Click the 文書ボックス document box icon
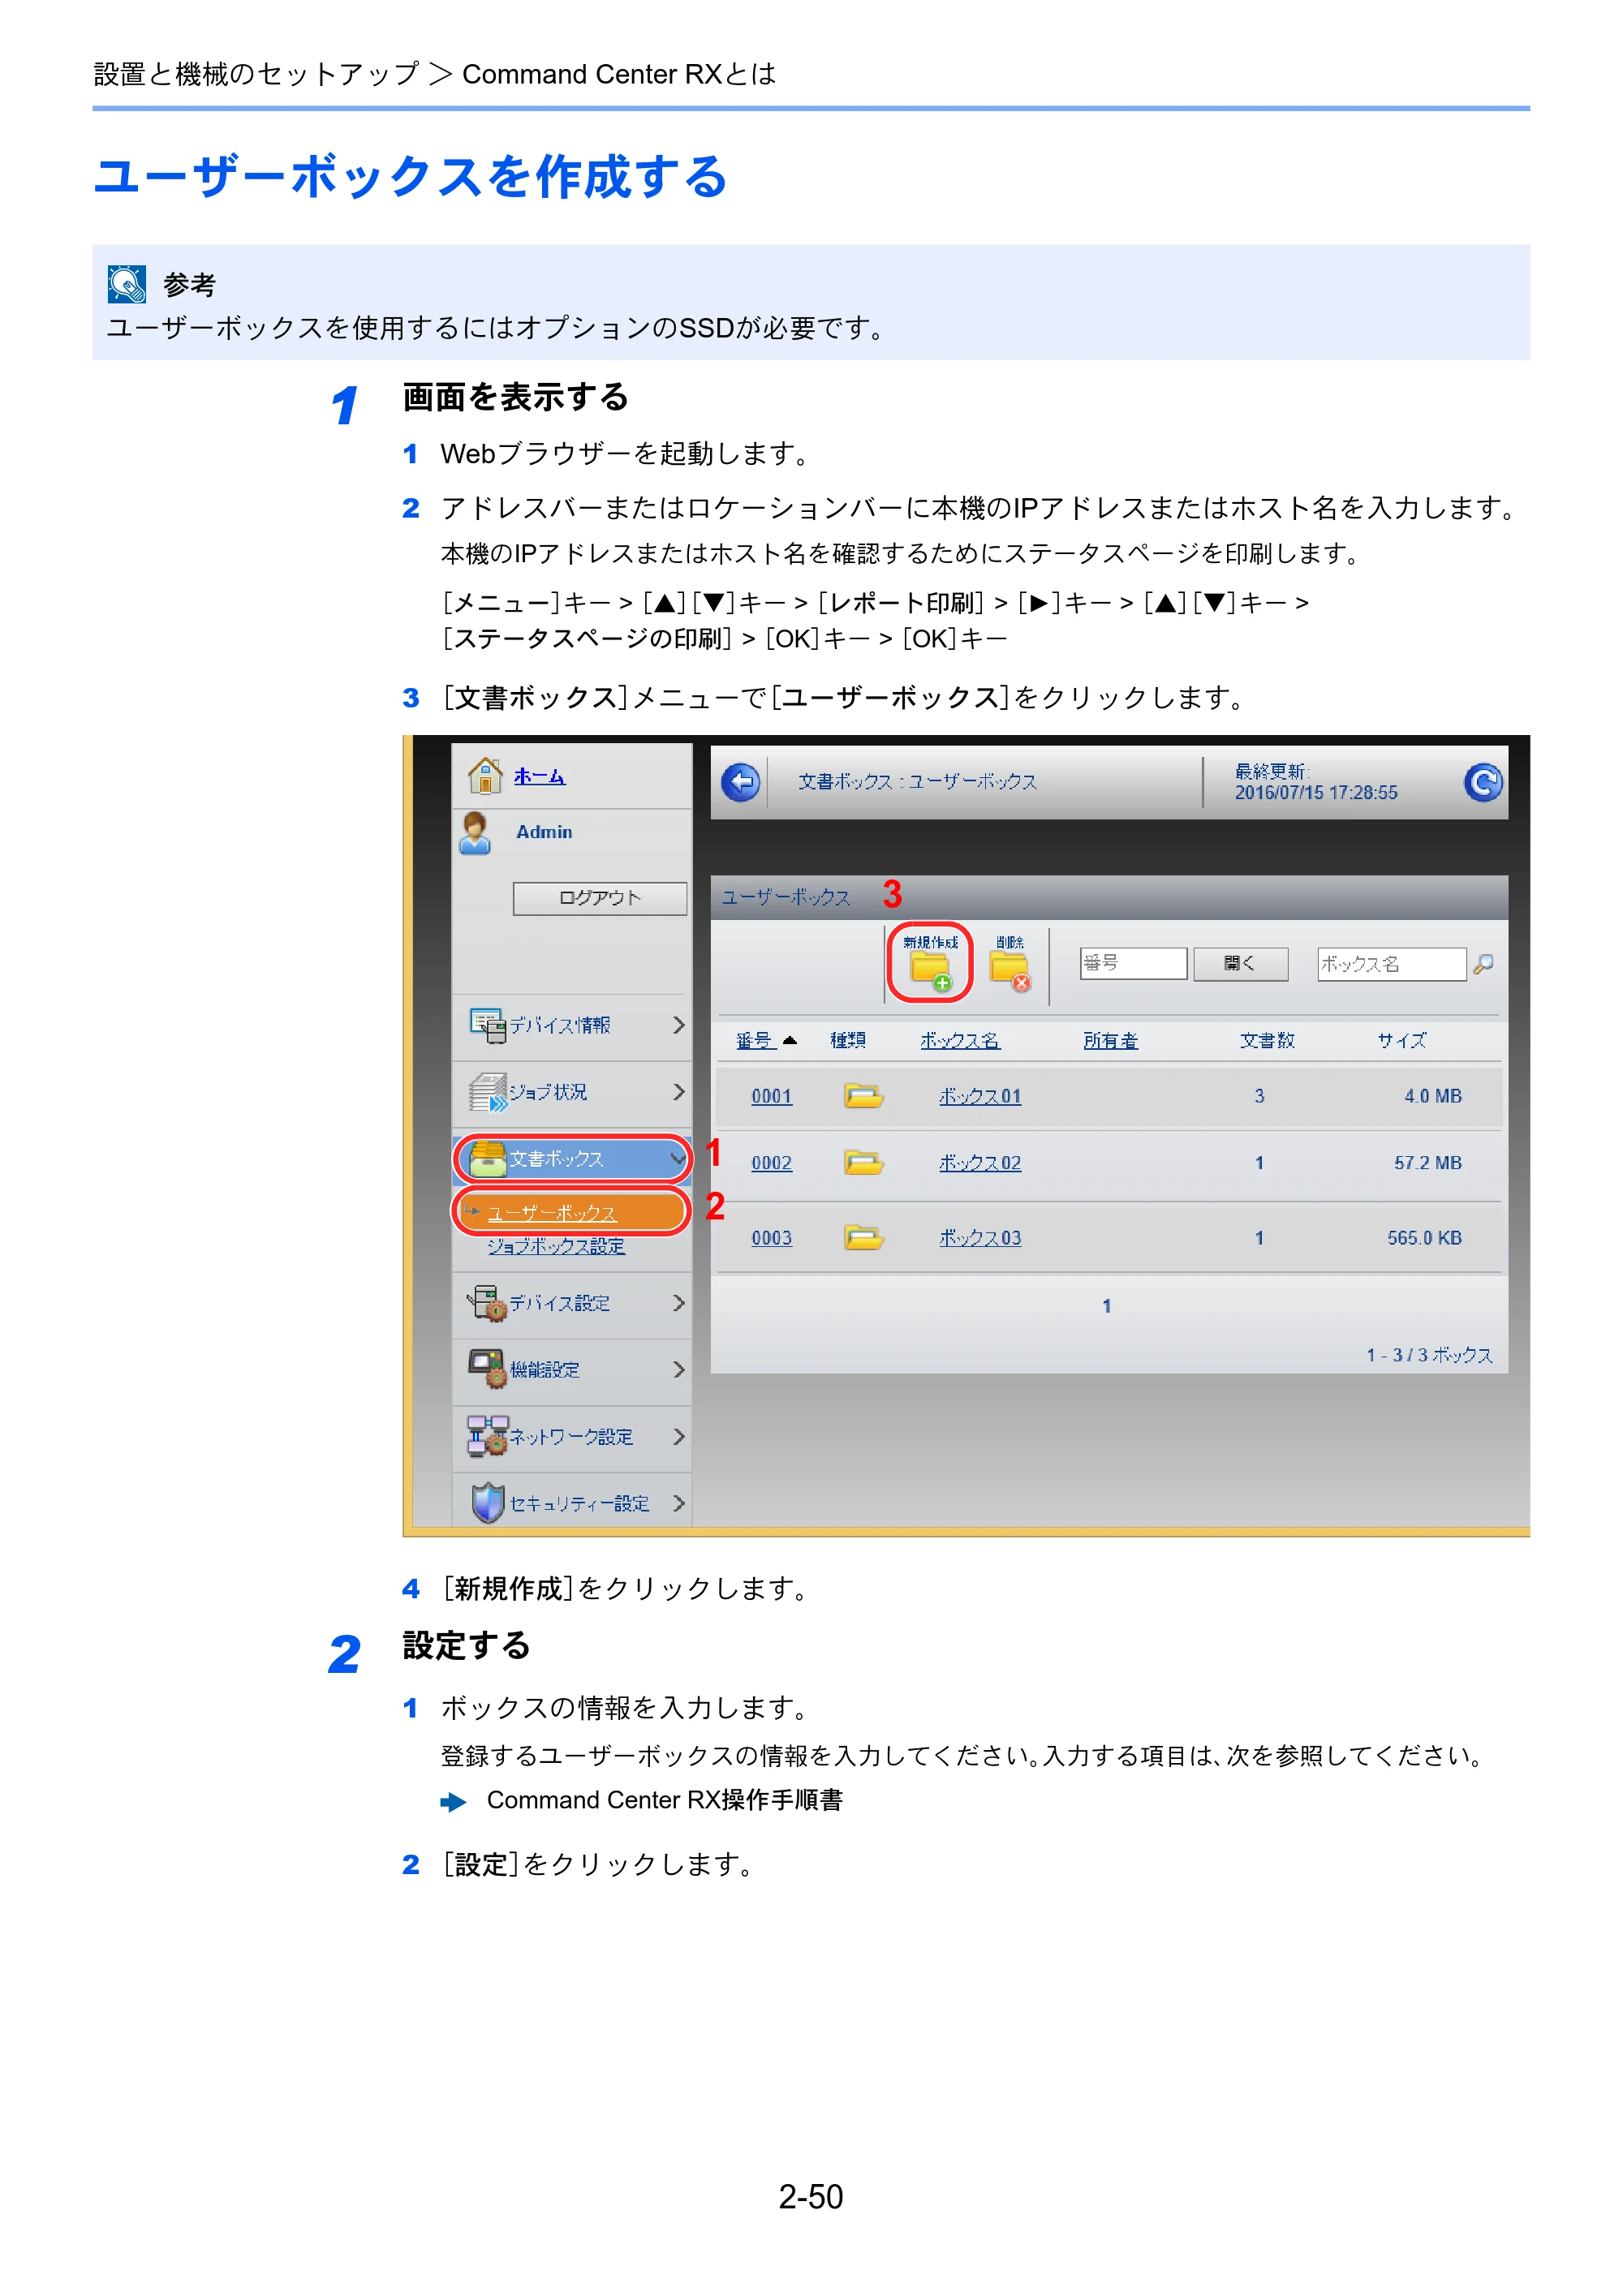This screenshot has height=2296, width=1623. [488, 1158]
